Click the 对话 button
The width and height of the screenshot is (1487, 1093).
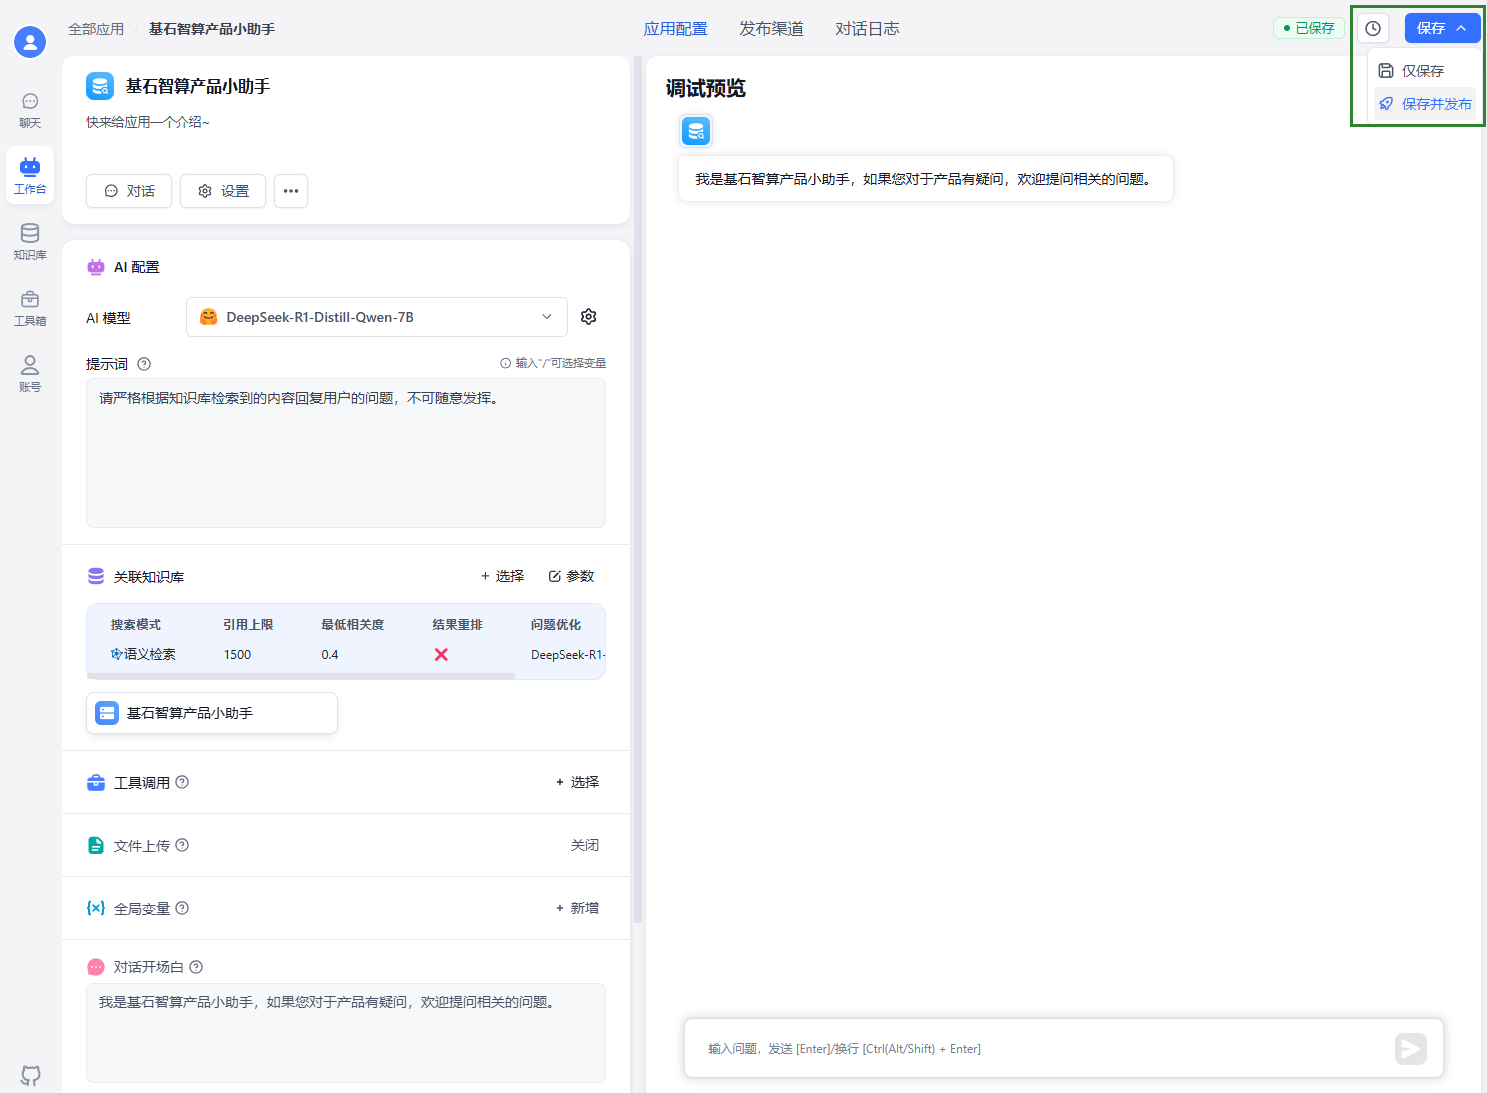click(x=129, y=191)
